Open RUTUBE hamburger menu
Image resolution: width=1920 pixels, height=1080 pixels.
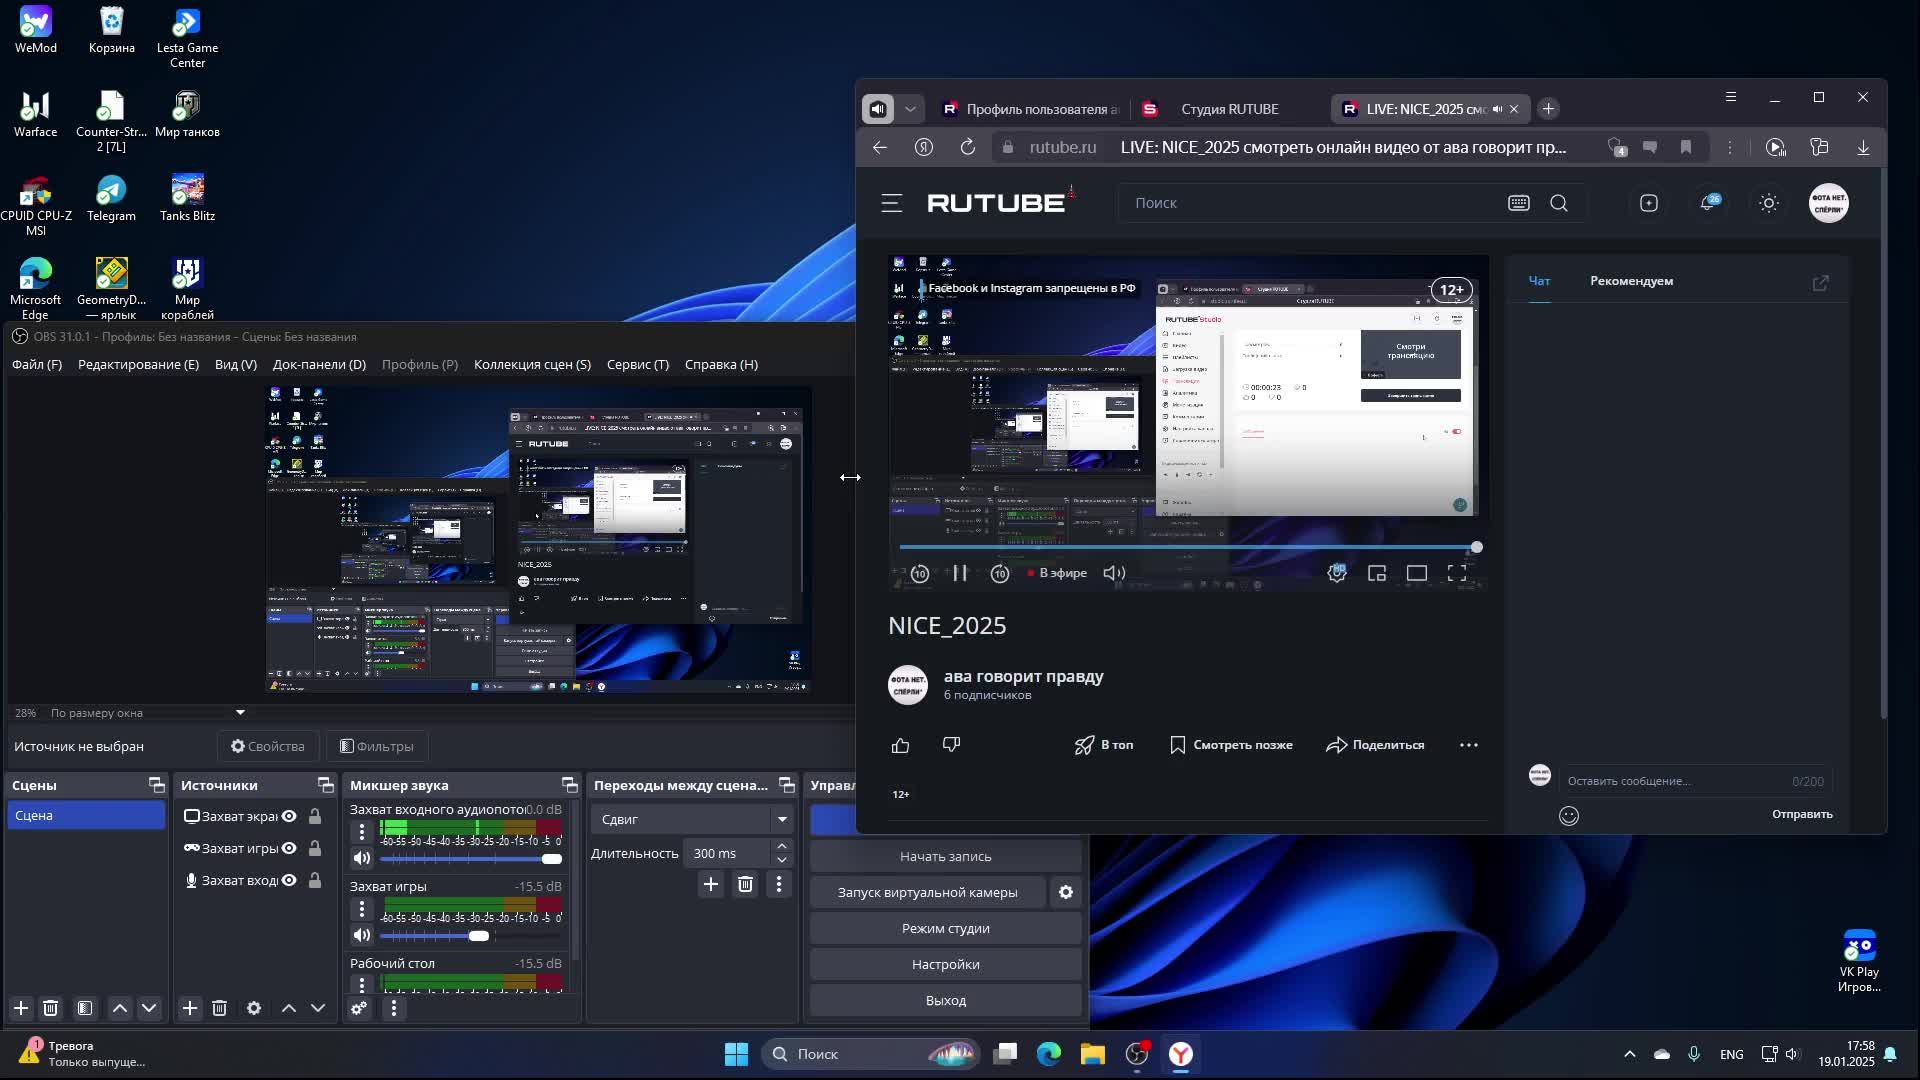892,203
